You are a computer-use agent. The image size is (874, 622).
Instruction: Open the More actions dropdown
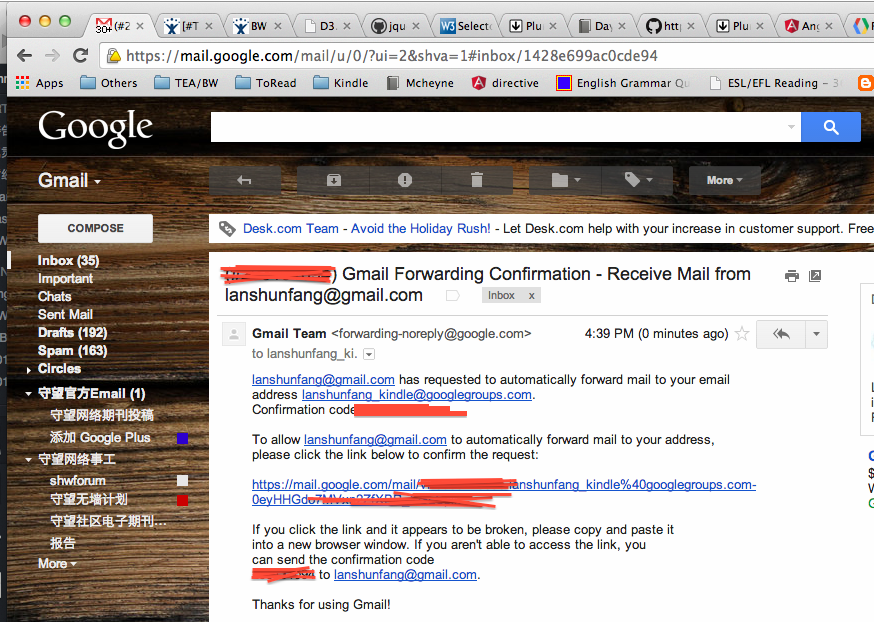tap(725, 180)
